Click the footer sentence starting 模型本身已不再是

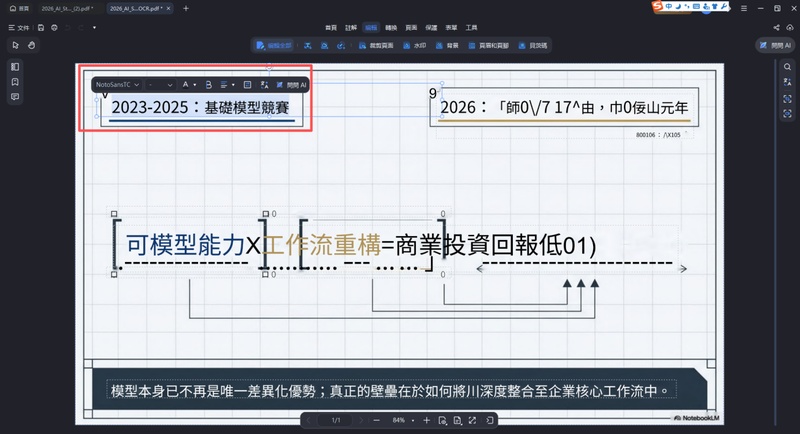click(390, 391)
